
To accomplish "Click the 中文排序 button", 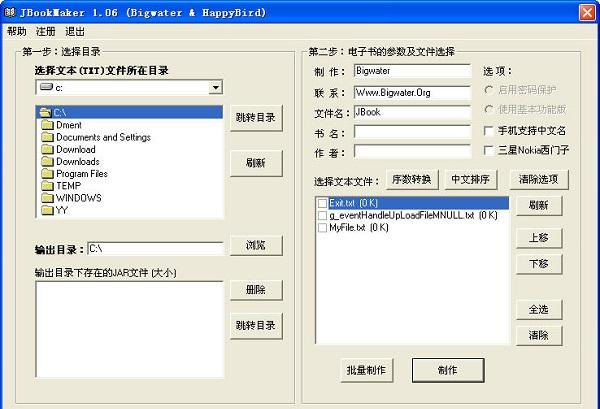I will [471, 179].
